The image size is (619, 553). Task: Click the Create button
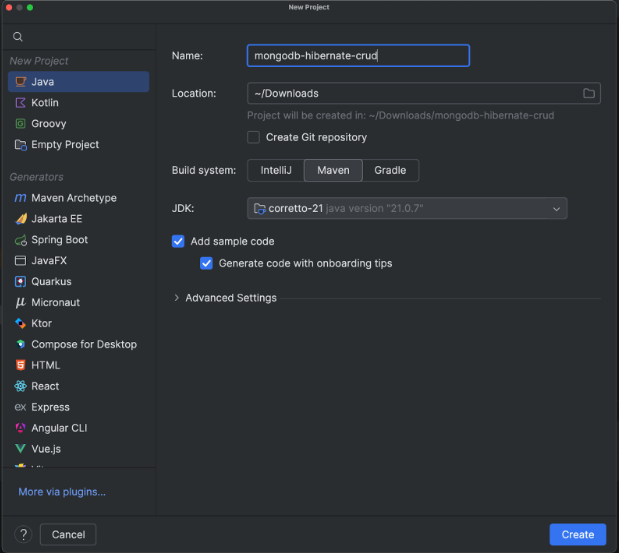point(577,534)
